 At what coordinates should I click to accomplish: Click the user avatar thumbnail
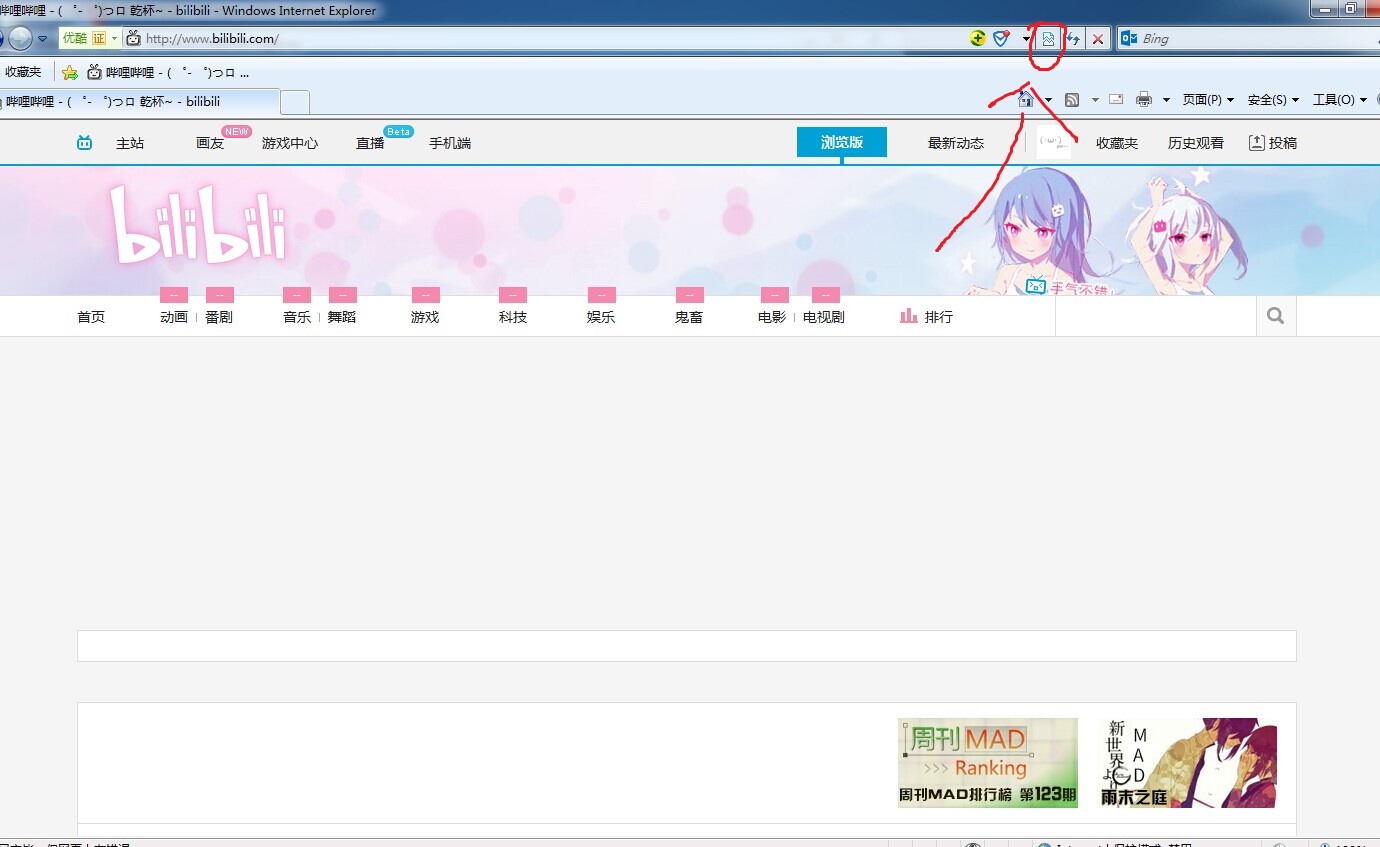1053,142
